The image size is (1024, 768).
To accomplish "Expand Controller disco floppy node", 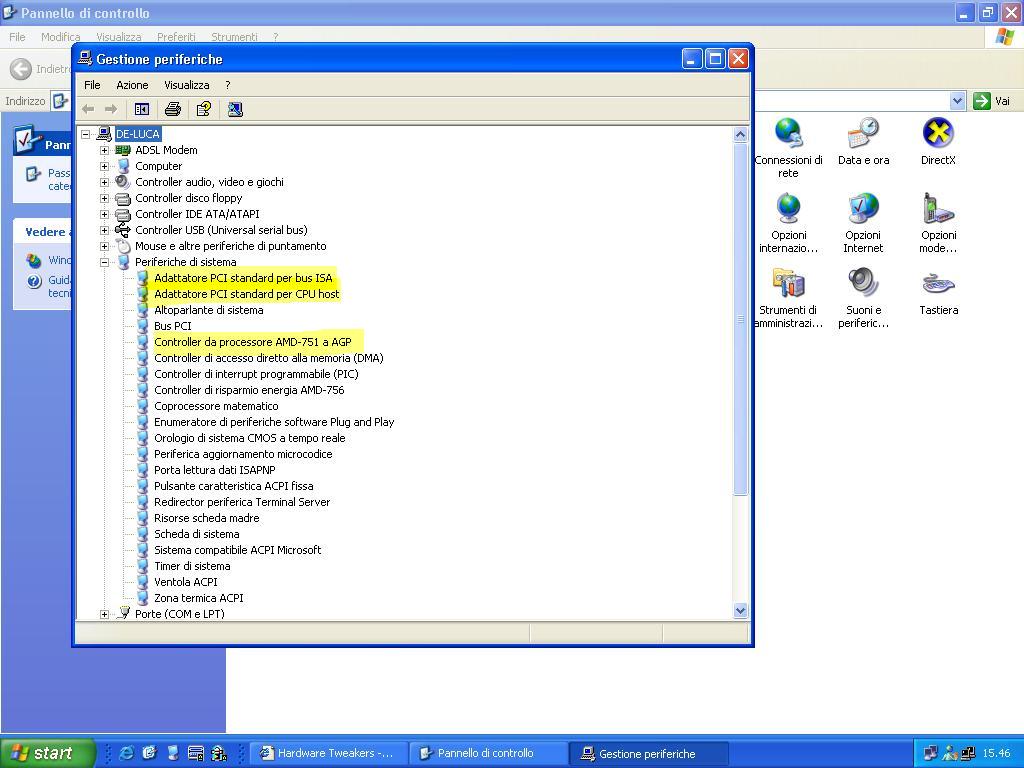I will click(104, 199).
